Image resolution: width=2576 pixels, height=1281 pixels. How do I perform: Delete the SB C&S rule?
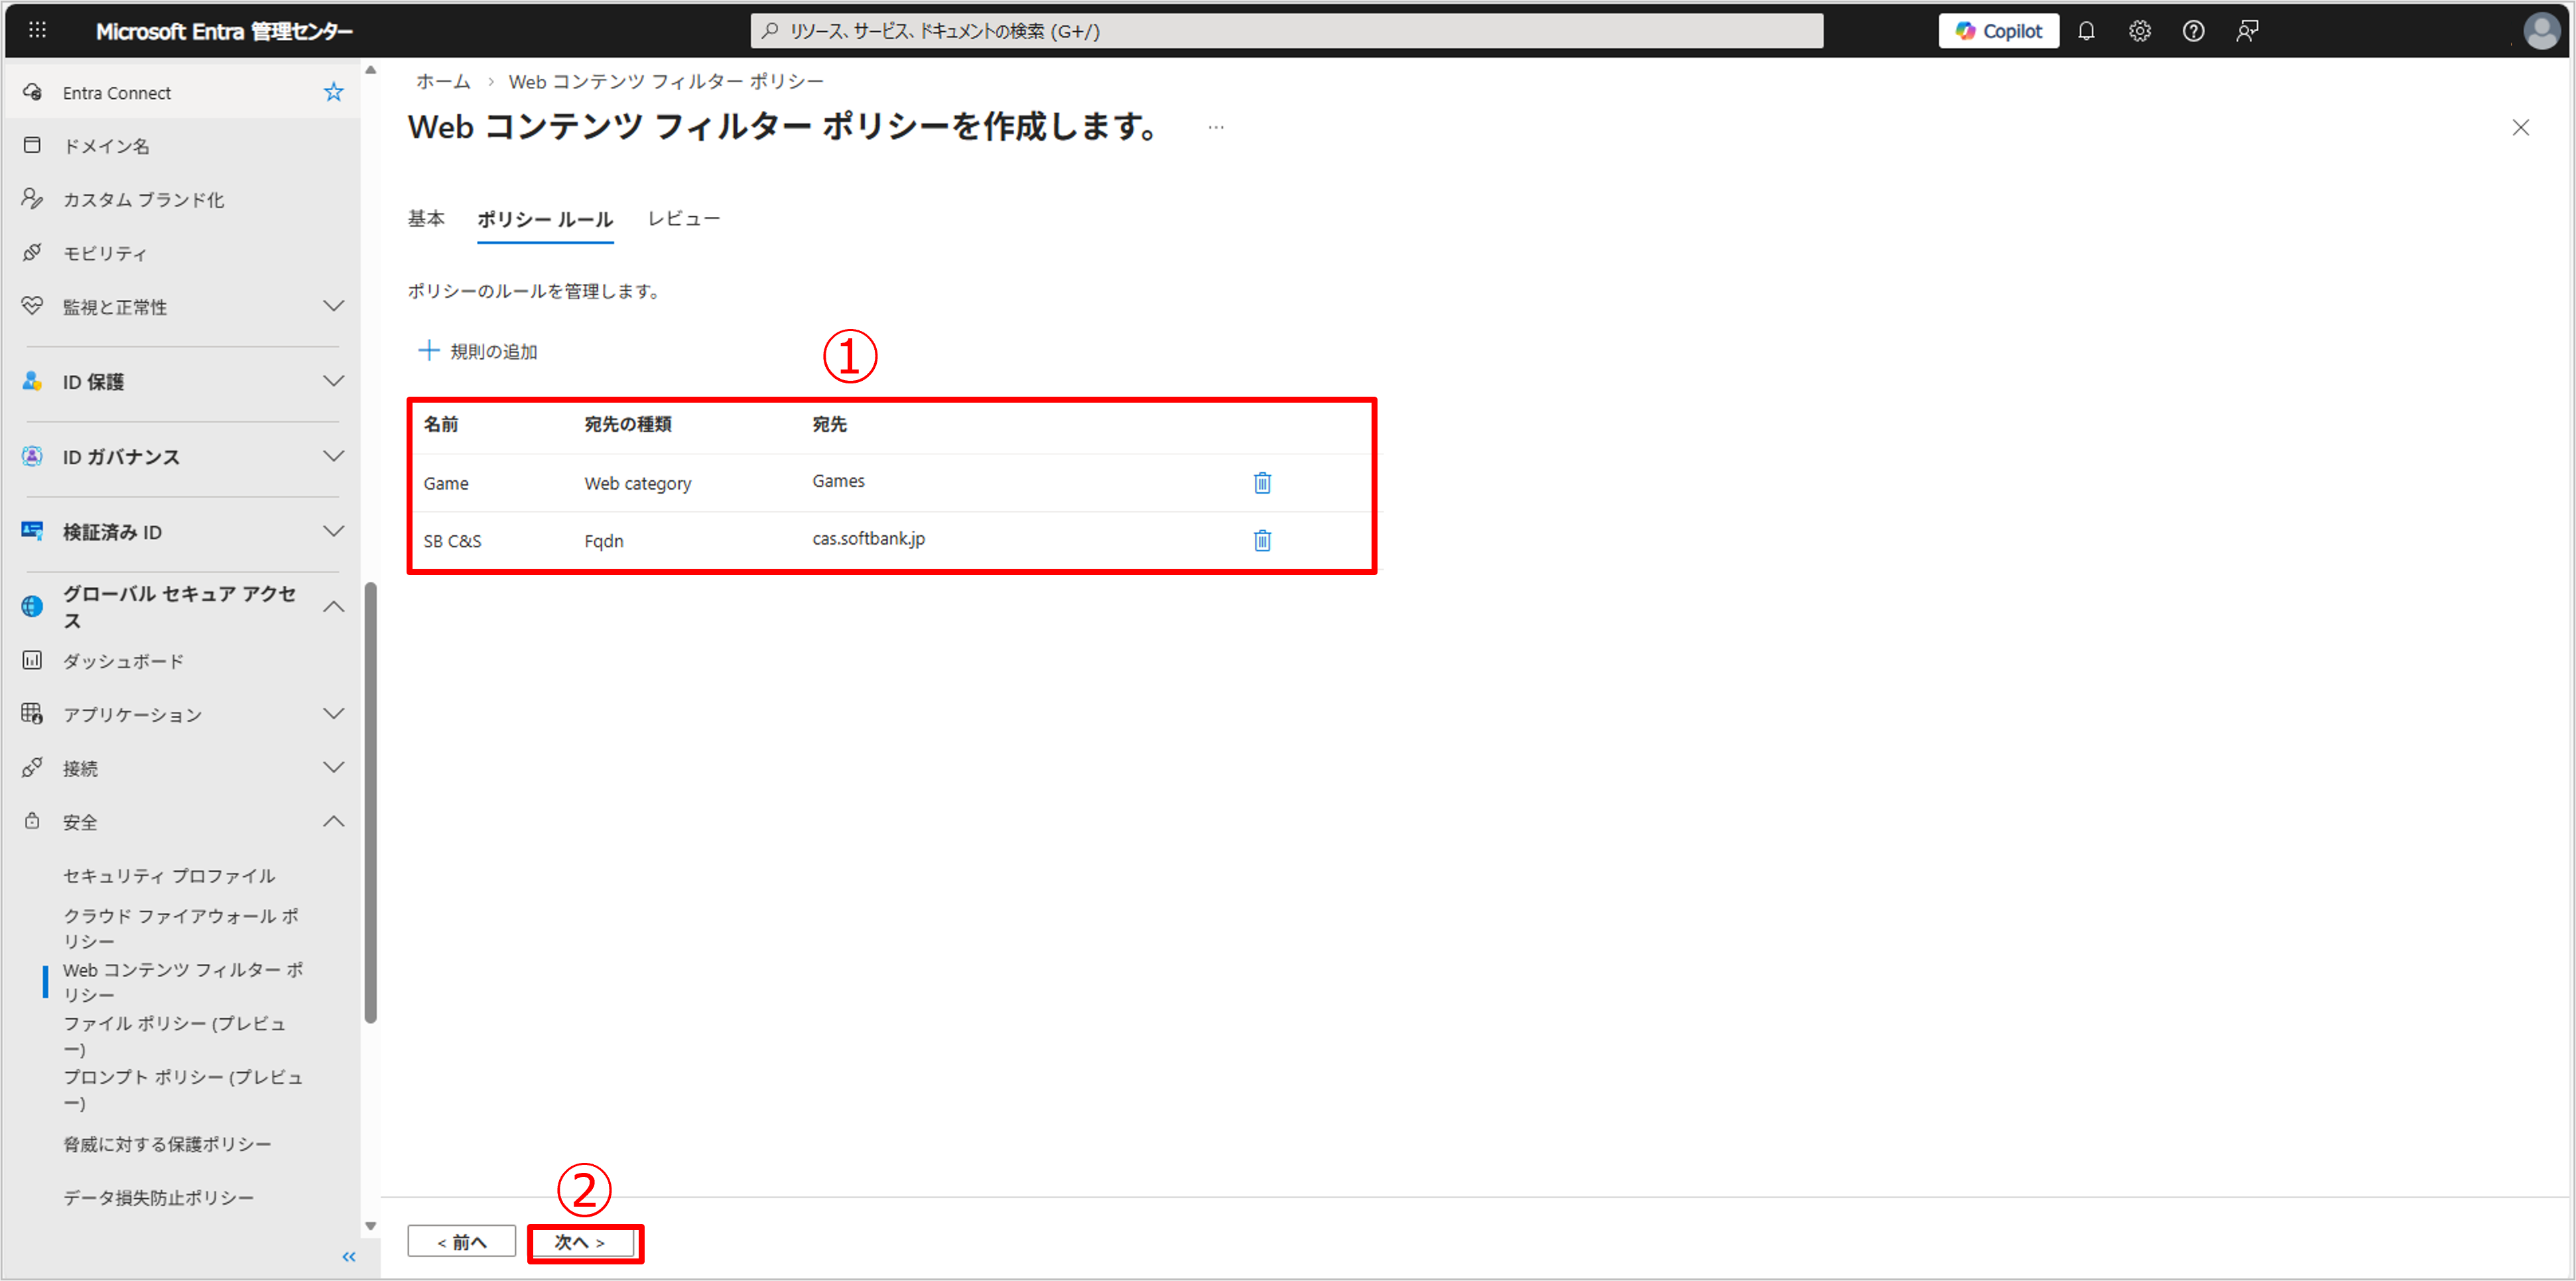[x=1262, y=541]
